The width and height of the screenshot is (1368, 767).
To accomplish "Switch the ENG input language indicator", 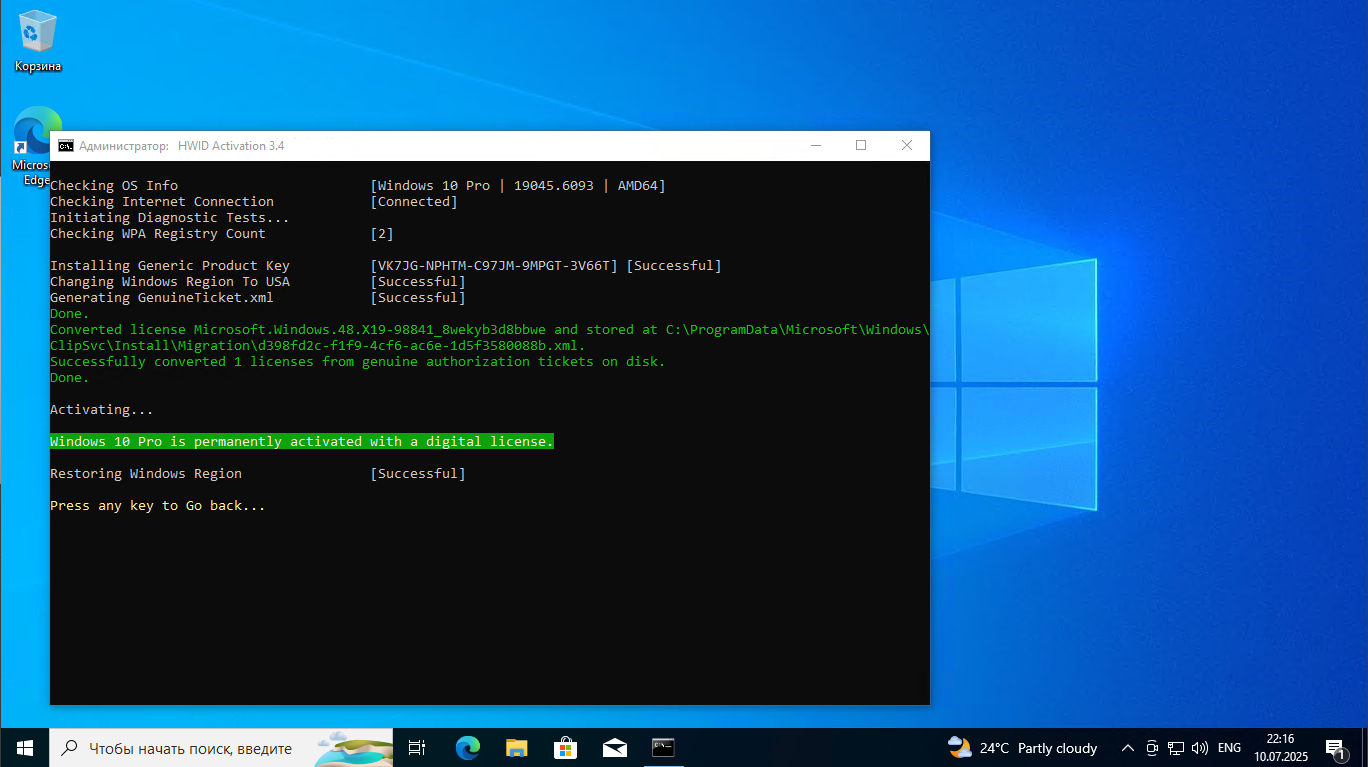I will [1229, 748].
